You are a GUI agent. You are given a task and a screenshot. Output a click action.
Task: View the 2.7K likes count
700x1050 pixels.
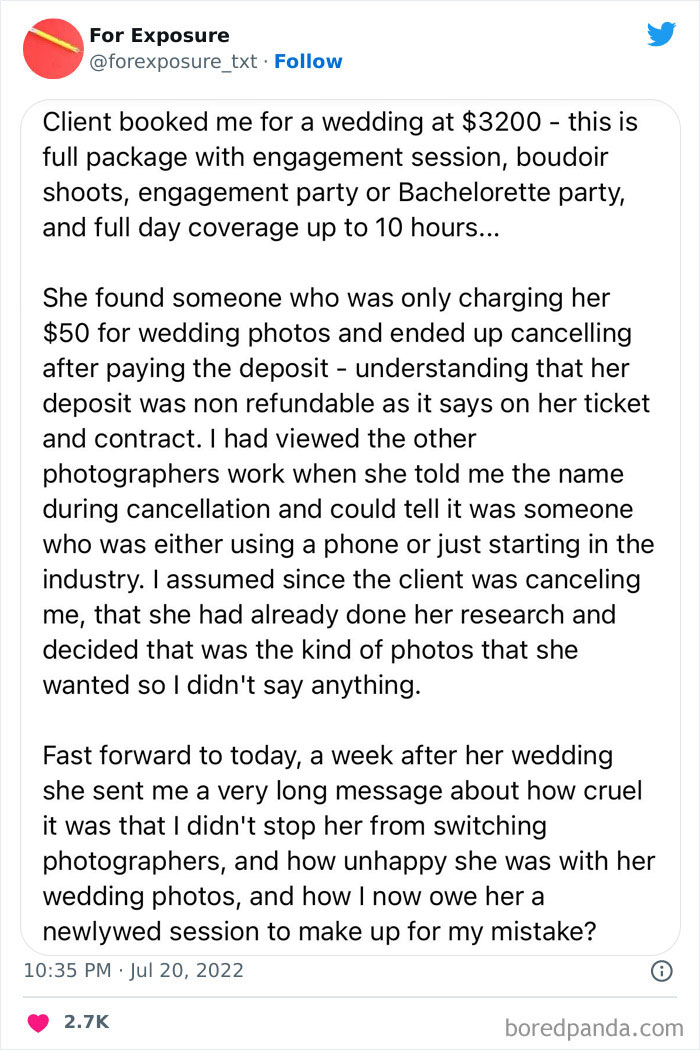[86, 1022]
